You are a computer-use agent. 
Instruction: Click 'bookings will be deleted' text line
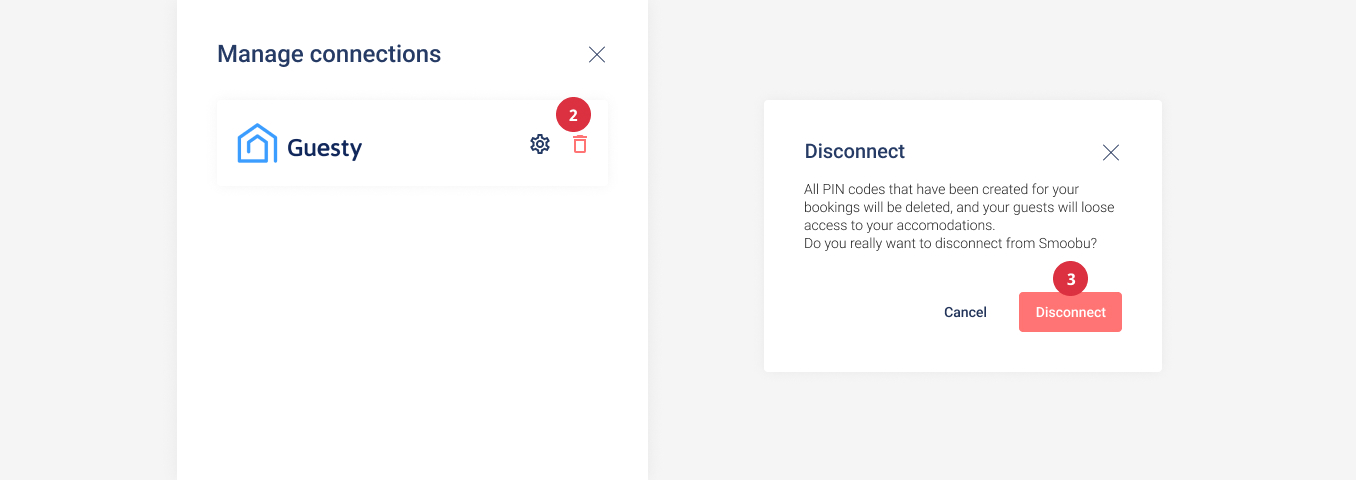pyautogui.click(x=959, y=207)
